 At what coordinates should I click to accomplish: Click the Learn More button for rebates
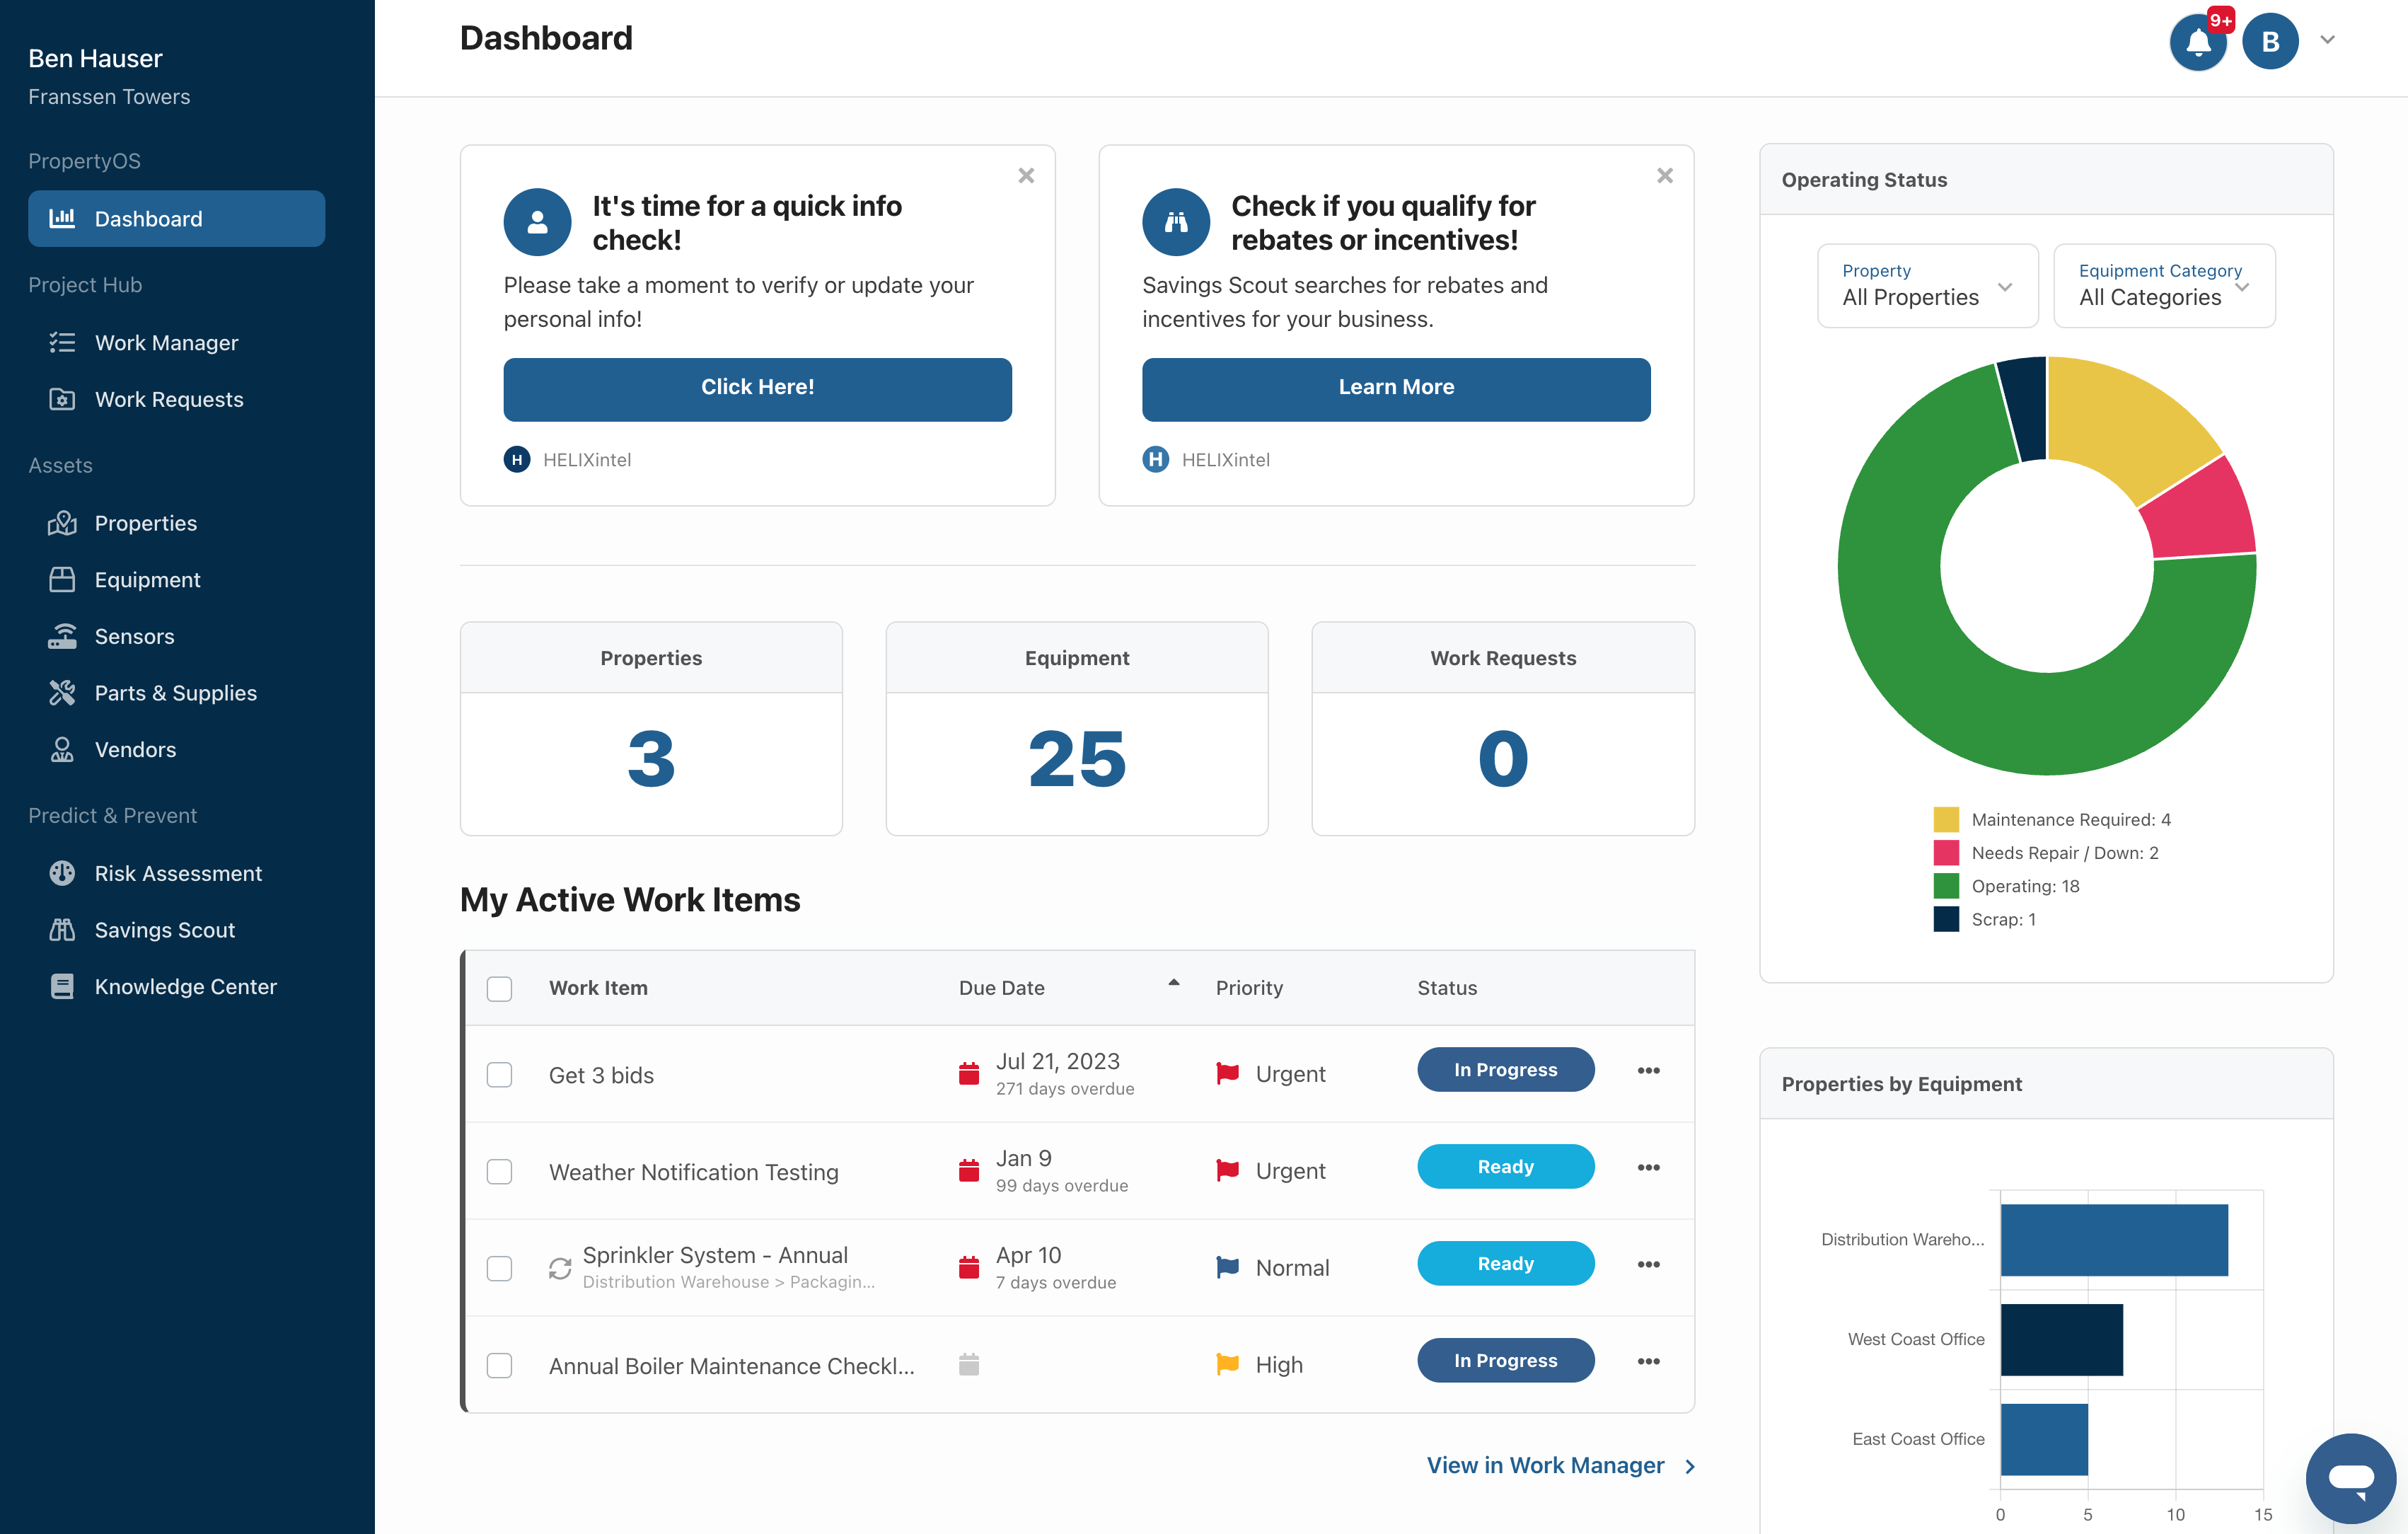[x=1395, y=389]
